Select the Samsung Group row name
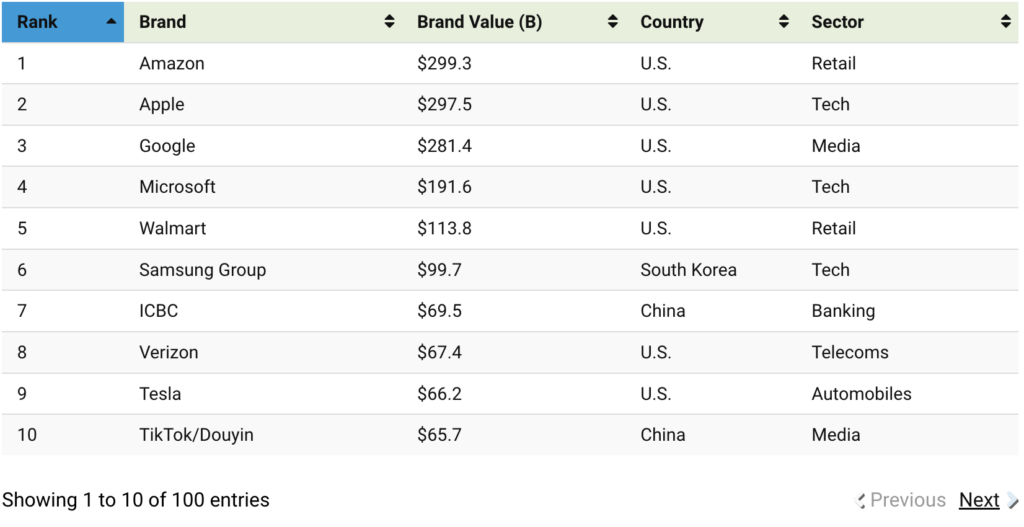Image resolution: width=1024 pixels, height=527 pixels. click(x=202, y=270)
